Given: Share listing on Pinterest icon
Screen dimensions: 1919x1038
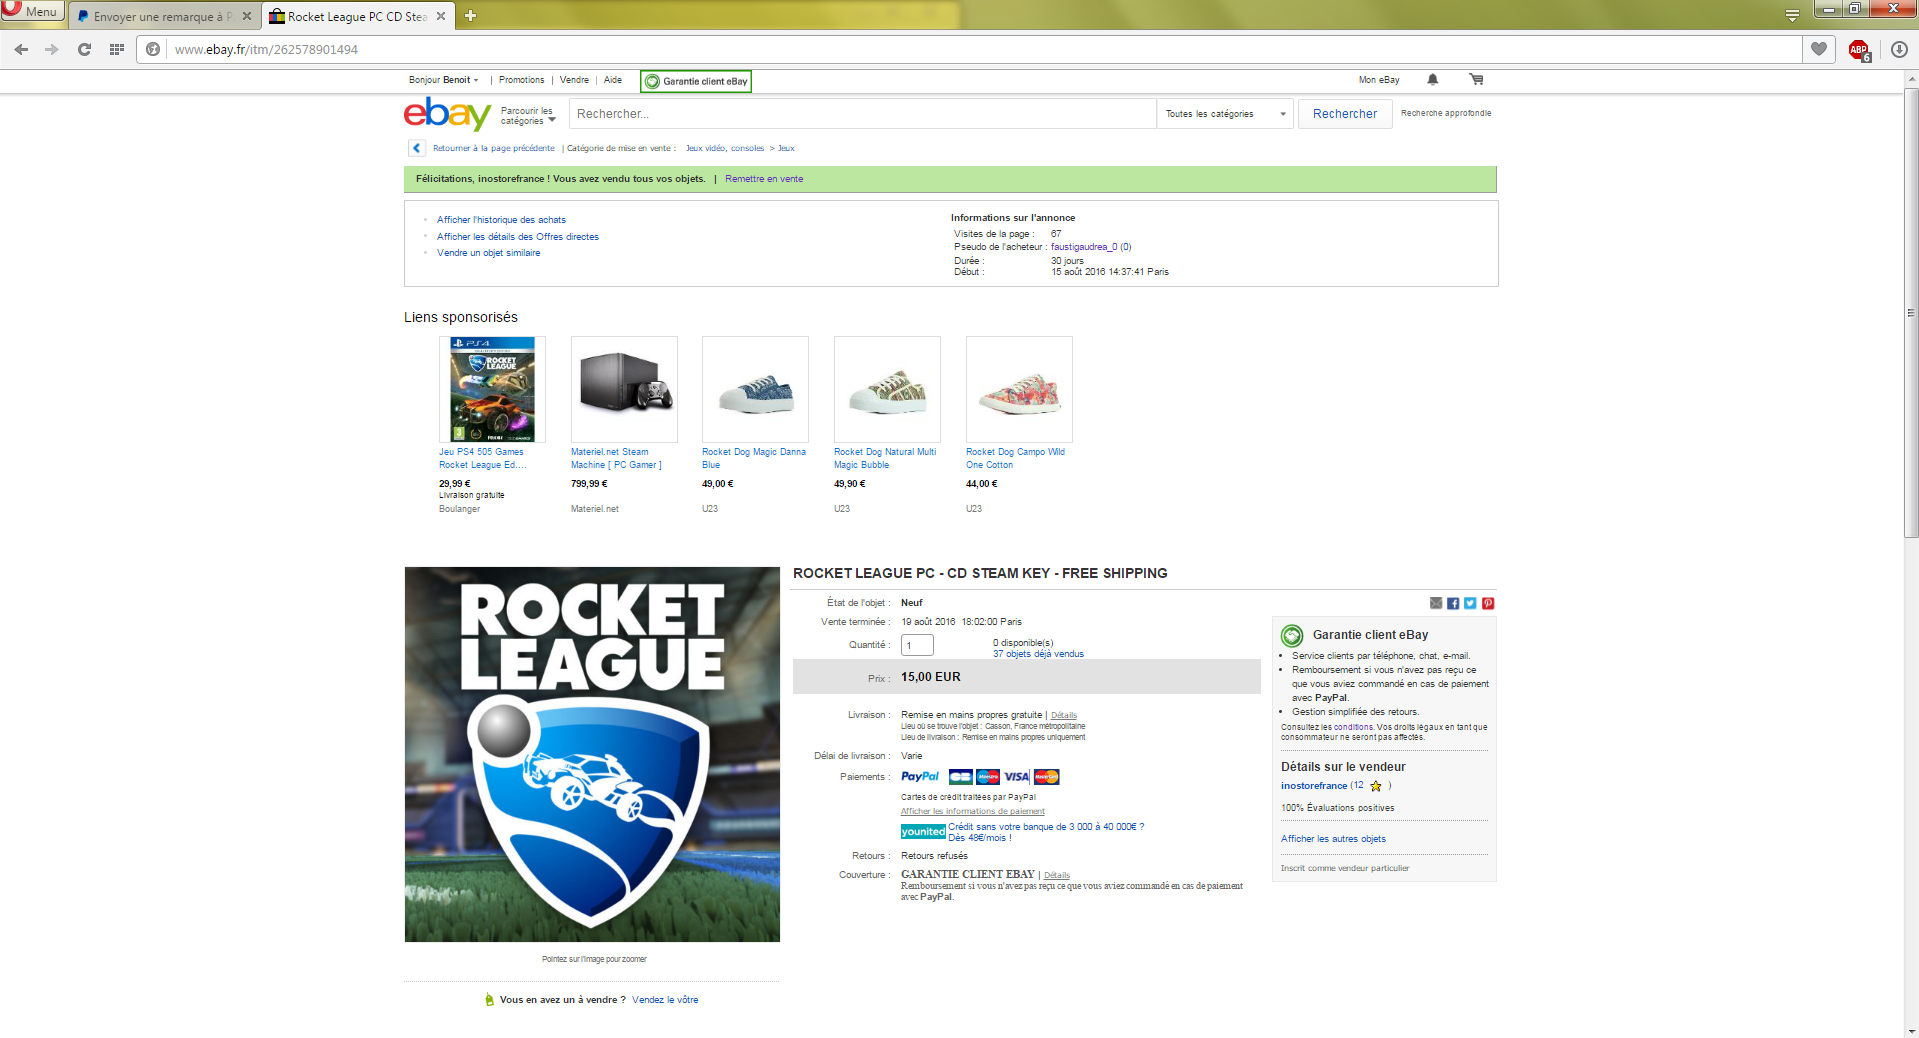Looking at the screenshot, I should [x=1488, y=603].
